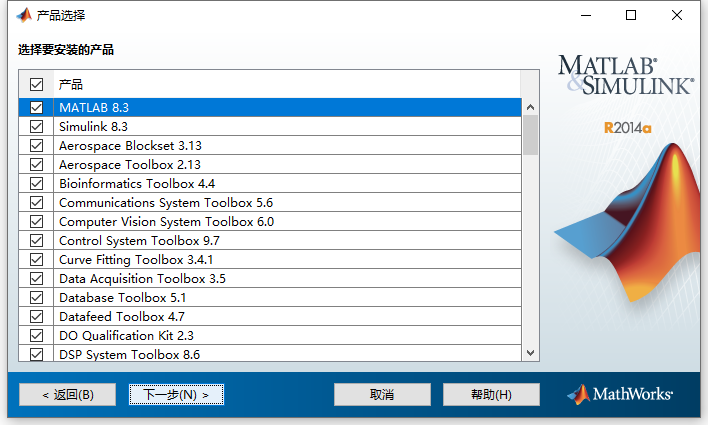Viewport: 708px width, 425px height.
Task: Uncheck Control System Toolbox 9.7 checkbox
Action: pyautogui.click(x=37, y=240)
